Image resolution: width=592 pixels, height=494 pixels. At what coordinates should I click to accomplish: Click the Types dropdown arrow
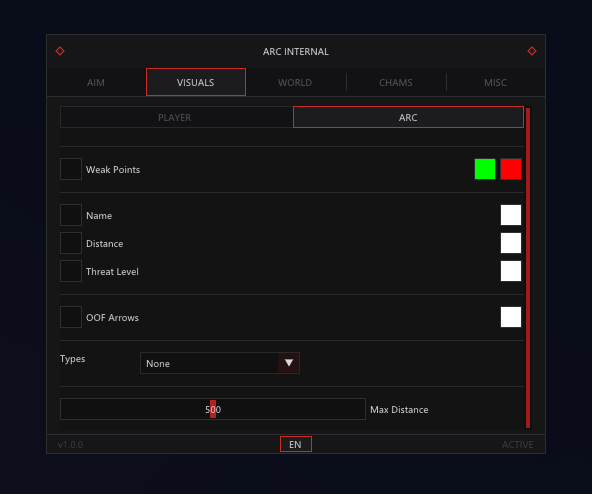tap(289, 363)
